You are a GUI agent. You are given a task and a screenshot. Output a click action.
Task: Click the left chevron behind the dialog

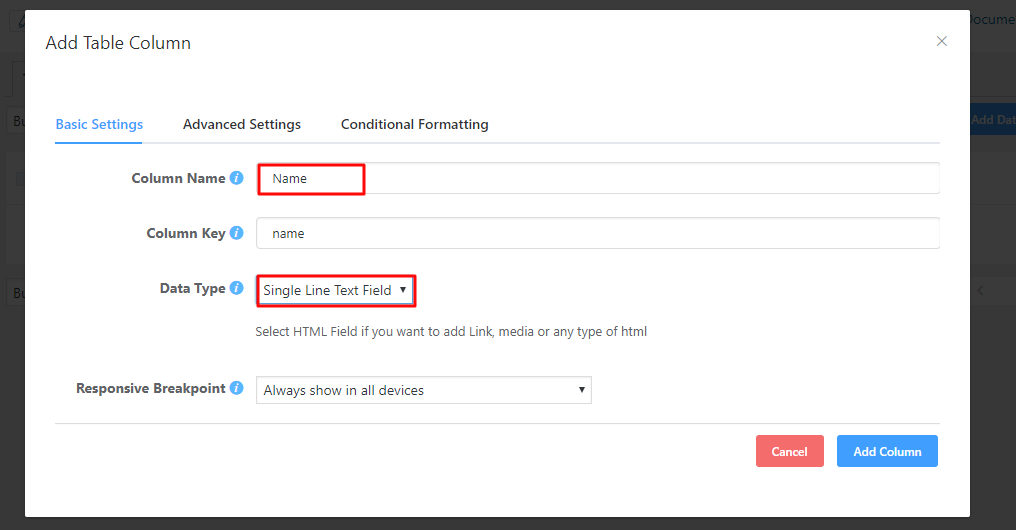981,291
